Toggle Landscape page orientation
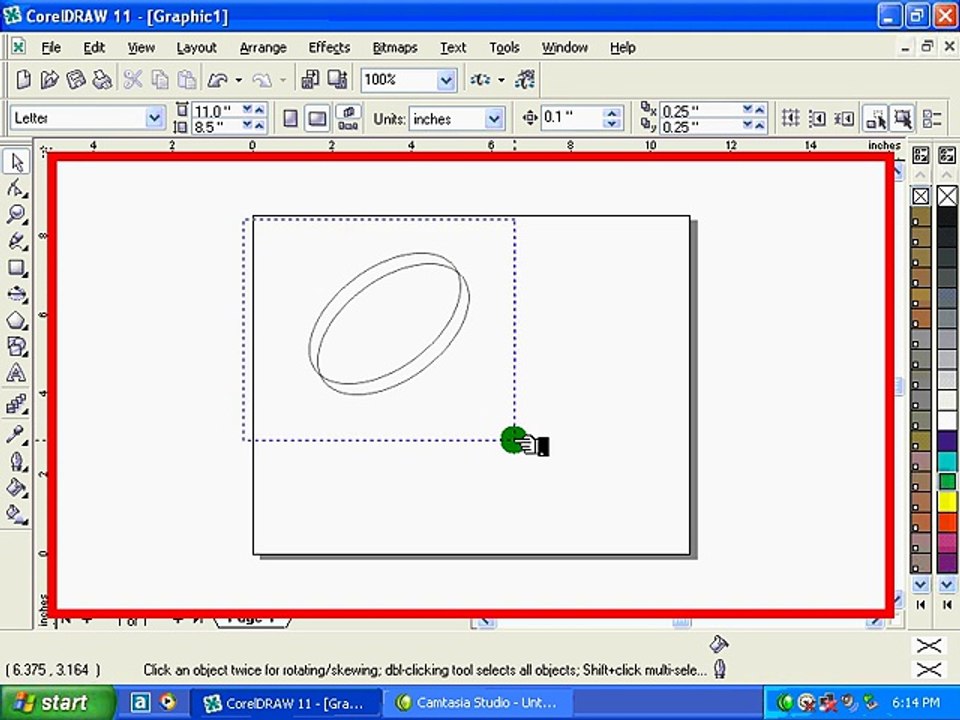Viewport: 960px width, 720px height. 317,118
